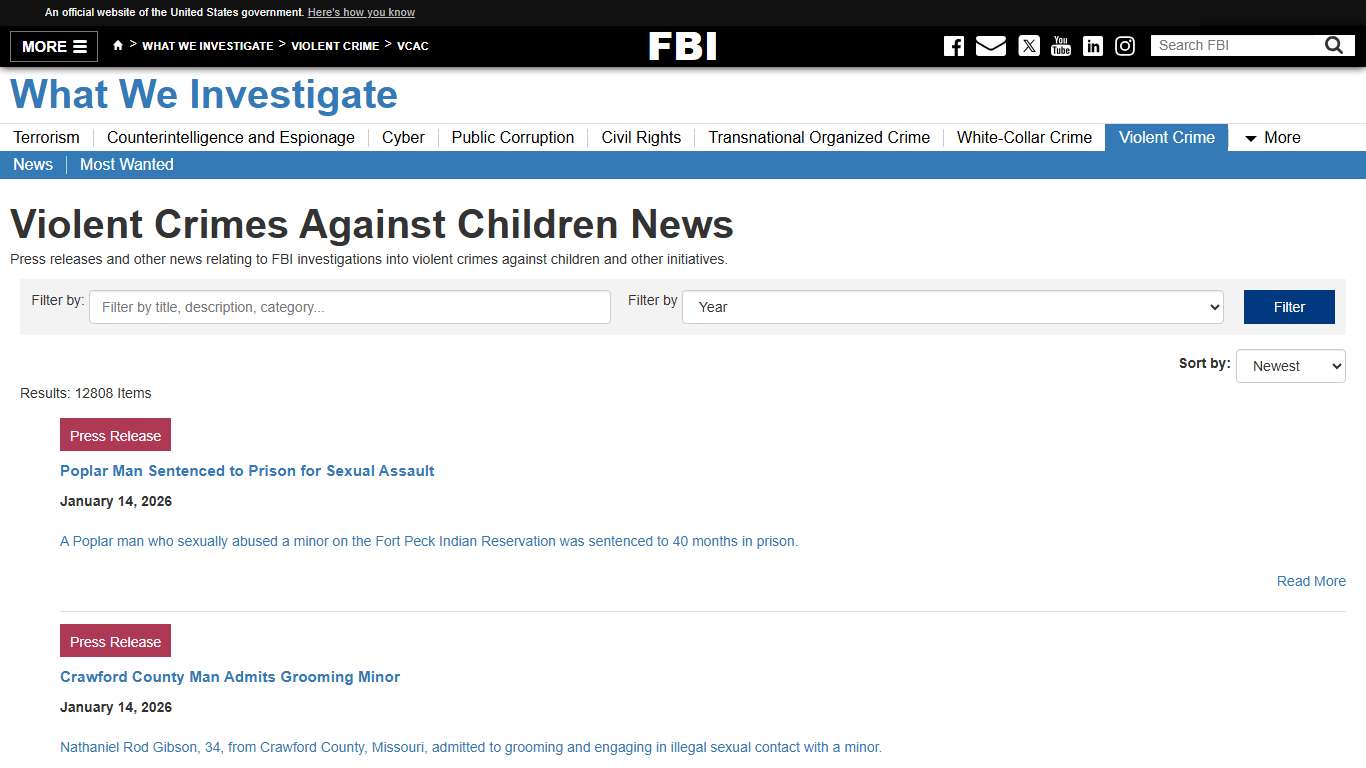Switch to the Terrorism tab

(x=46, y=137)
